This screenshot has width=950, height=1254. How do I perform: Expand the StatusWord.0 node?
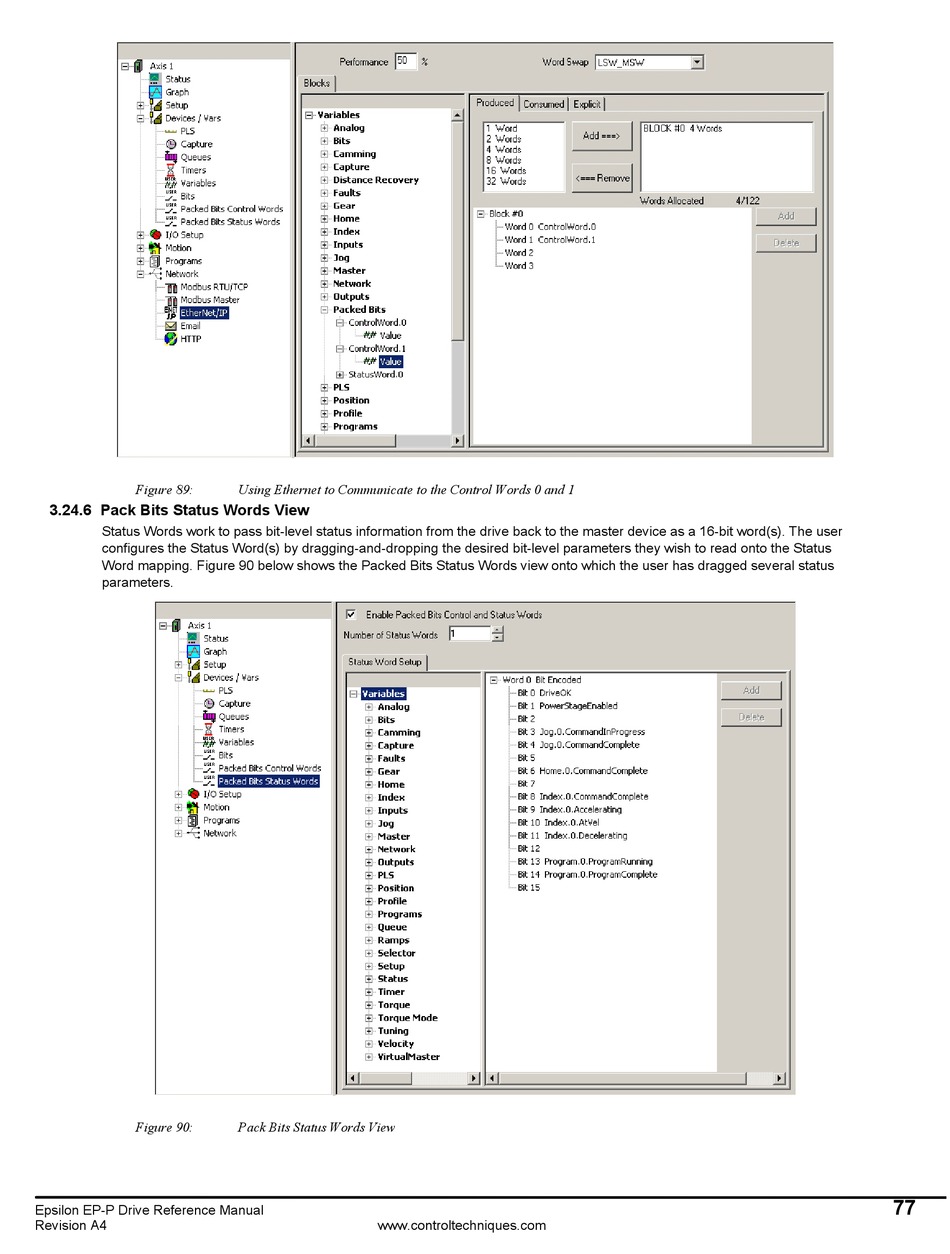point(340,375)
